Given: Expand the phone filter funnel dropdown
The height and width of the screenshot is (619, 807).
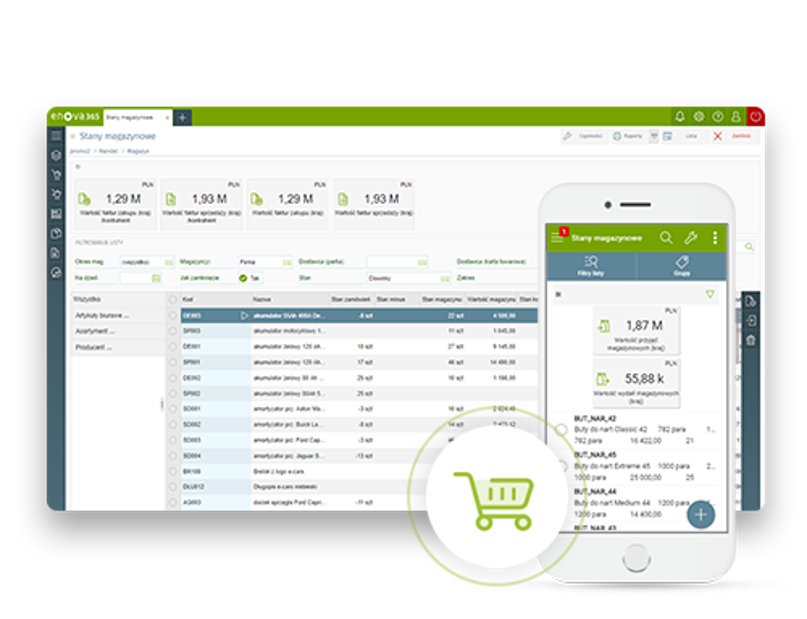Looking at the screenshot, I should (711, 294).
